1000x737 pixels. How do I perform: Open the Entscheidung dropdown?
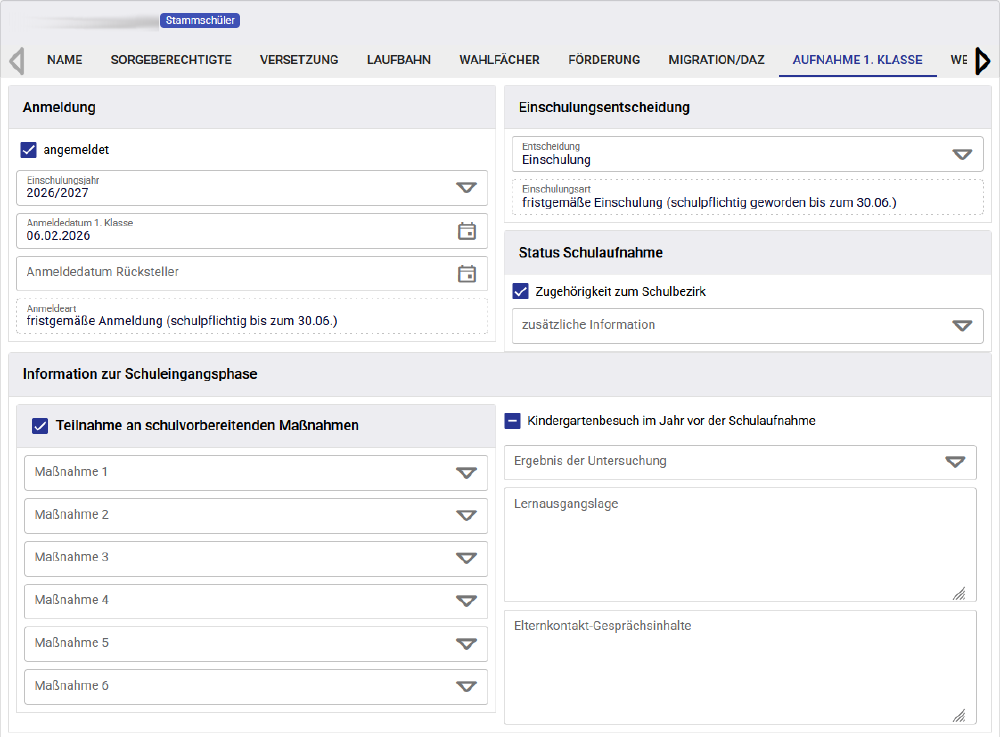[x=961, y=155]
